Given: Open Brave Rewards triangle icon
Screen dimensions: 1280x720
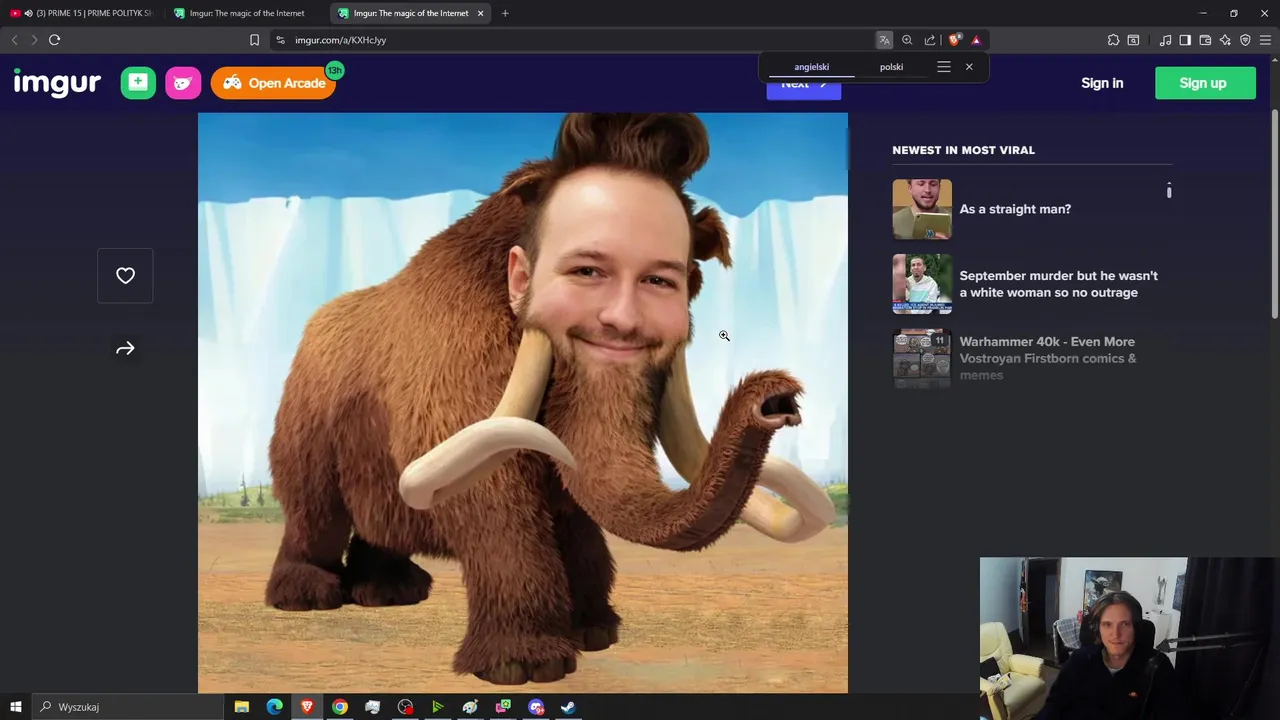Looking at the screenshot, I should tap(976, 40).
